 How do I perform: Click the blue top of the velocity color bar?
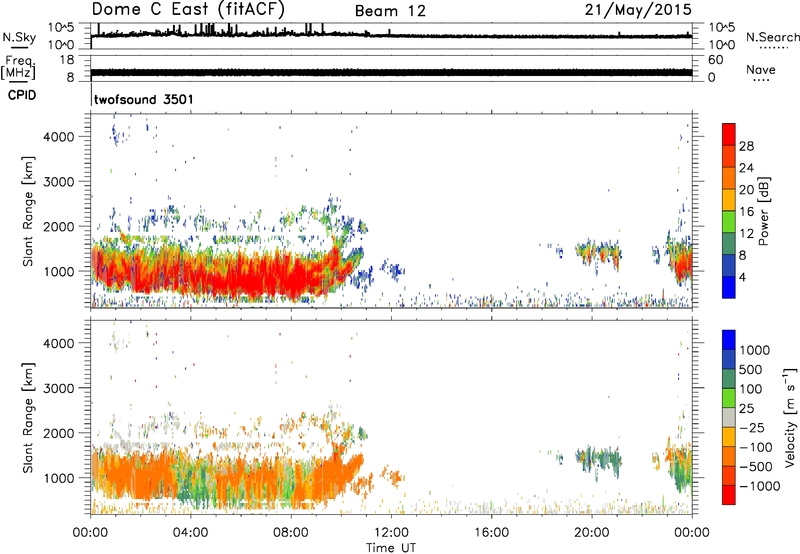(729, 340)
